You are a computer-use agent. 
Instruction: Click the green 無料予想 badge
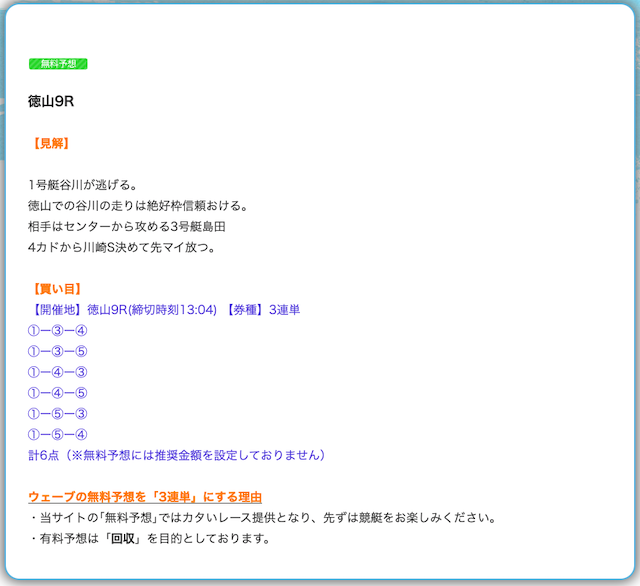[x=58, y=63]
